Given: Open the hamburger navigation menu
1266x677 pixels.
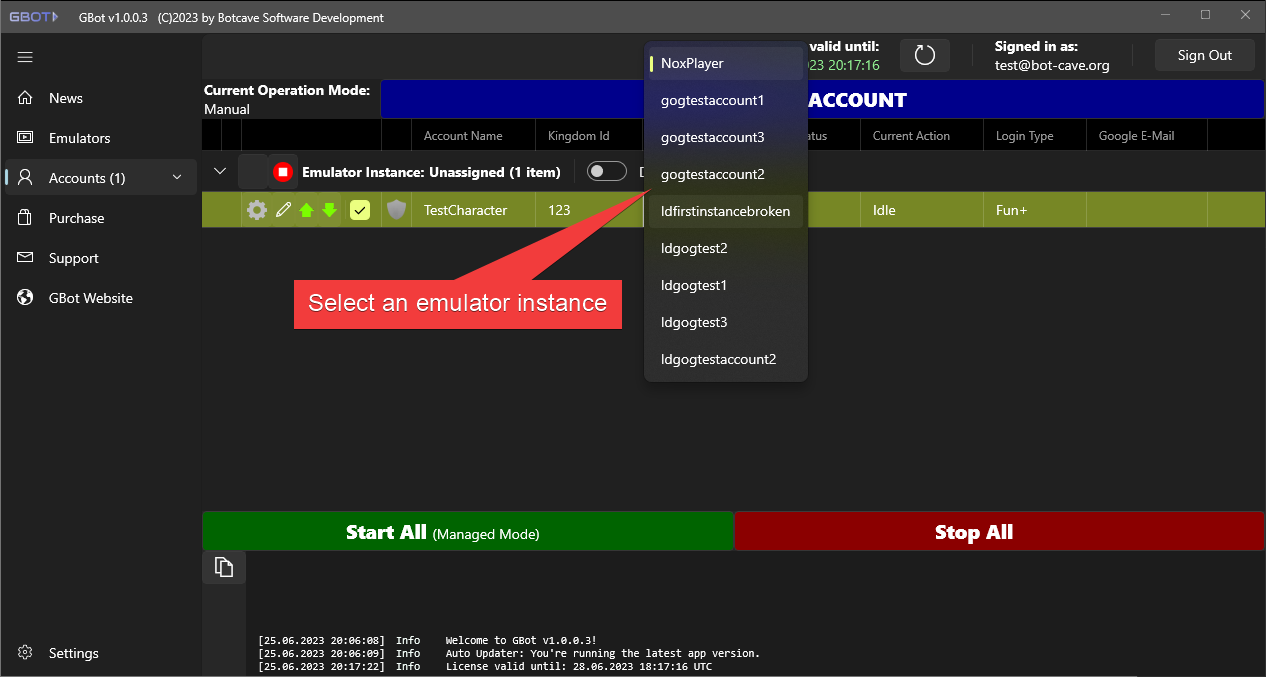Looking at the screenshot, I should pos(25,57).
